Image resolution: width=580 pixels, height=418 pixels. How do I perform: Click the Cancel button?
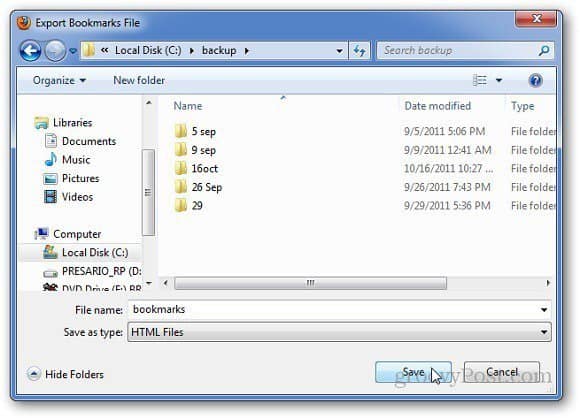click(502, 372)
